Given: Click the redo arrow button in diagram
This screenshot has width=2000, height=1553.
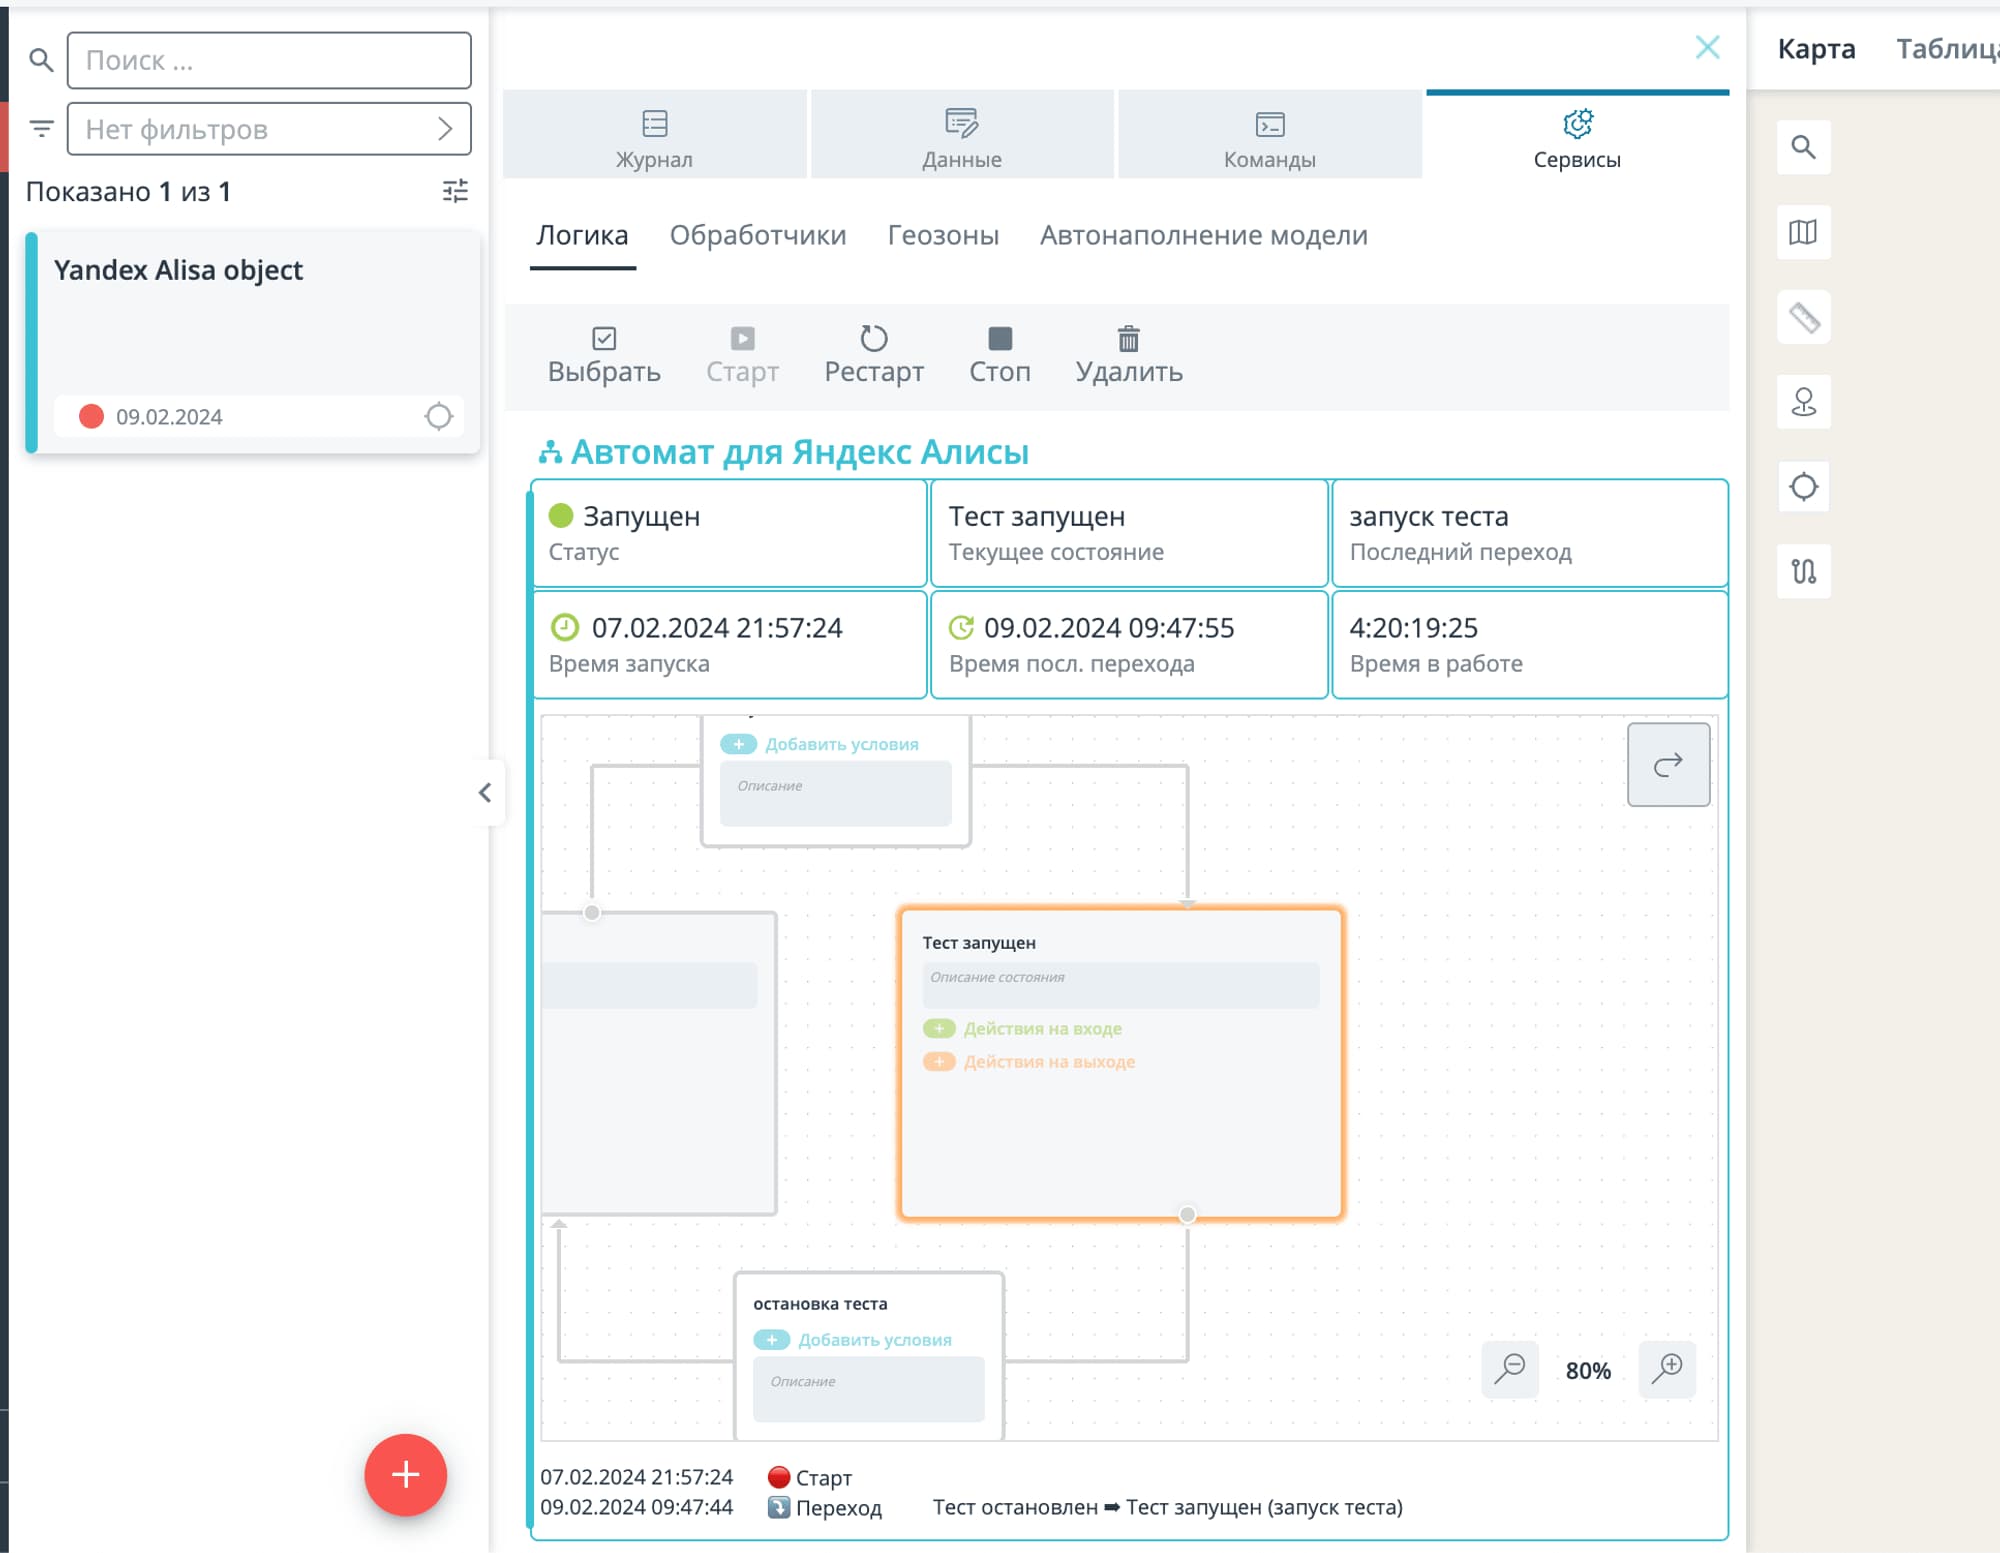Looking at the screenshot, I should (x=1667, y=765).
